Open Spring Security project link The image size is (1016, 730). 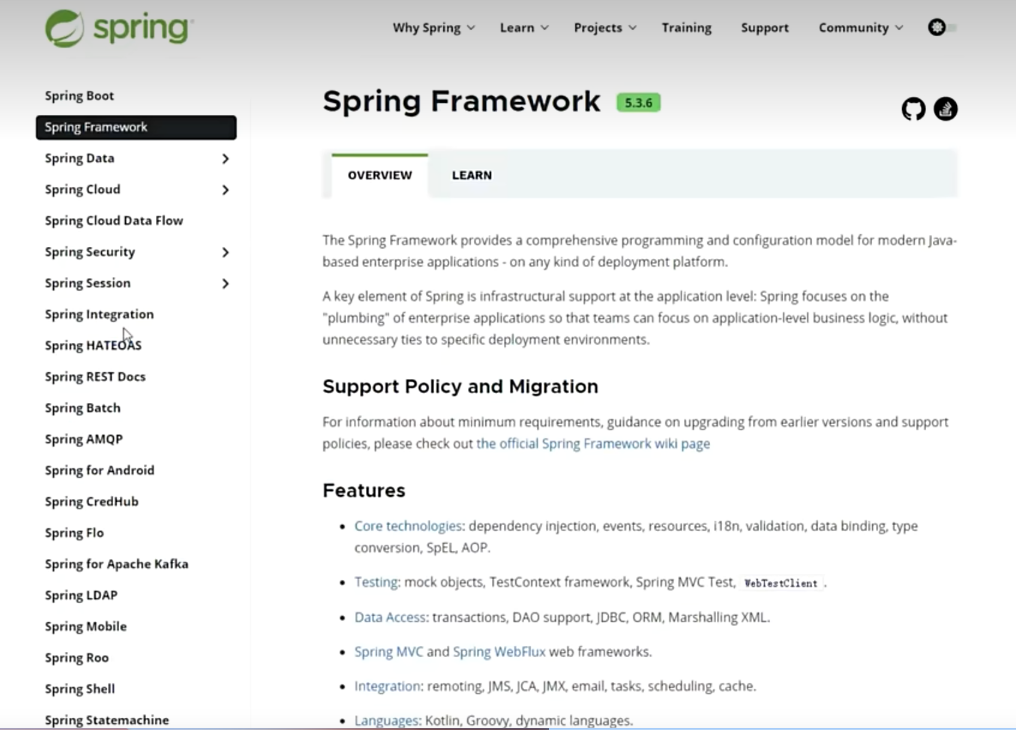pyautogui.click(x=89, y=252)
